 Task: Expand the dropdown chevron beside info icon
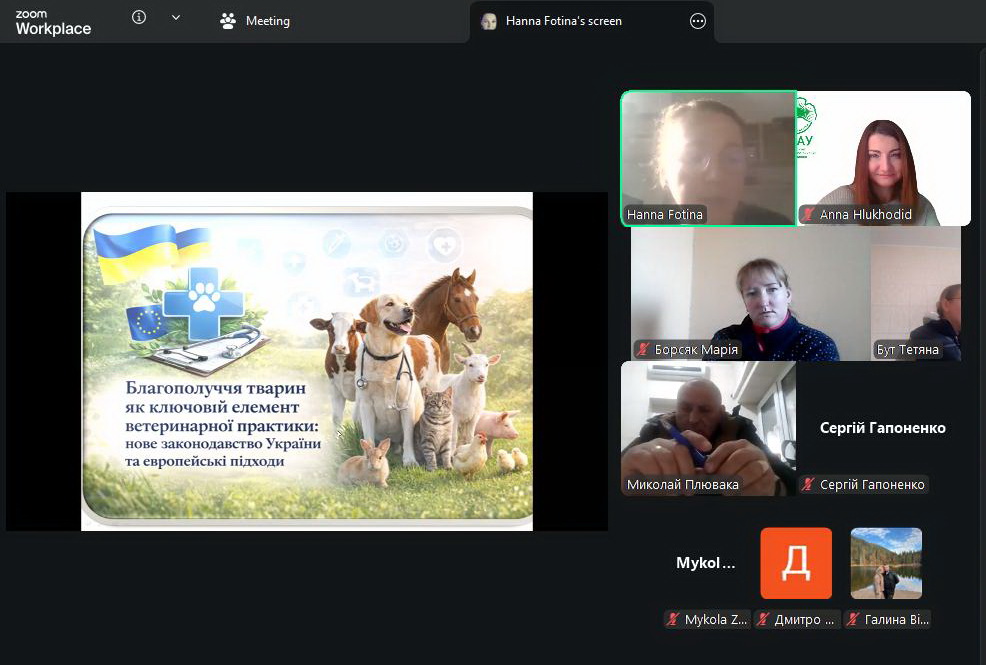pyautogui.click(x=176, y=18)
